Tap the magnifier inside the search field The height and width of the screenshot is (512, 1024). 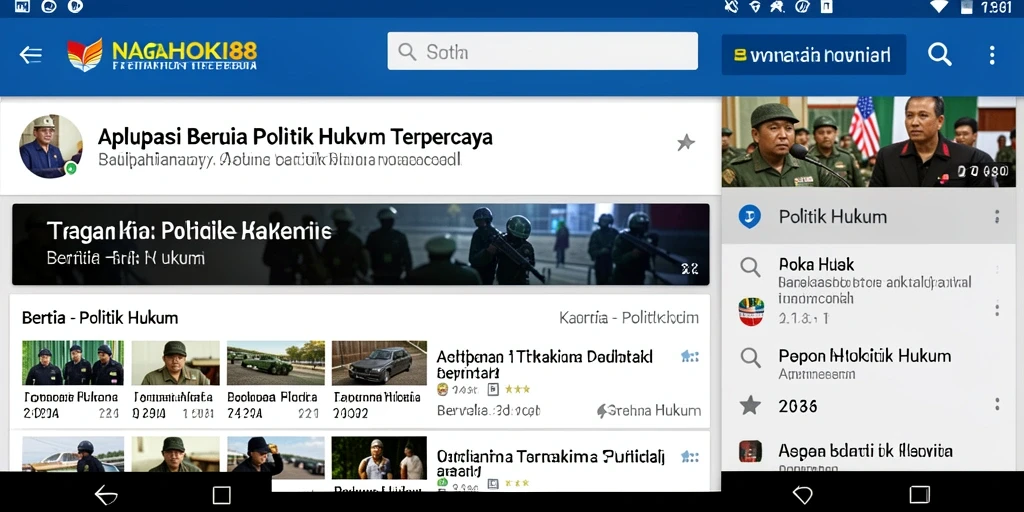pyautogui.click(x=407, y=52)
